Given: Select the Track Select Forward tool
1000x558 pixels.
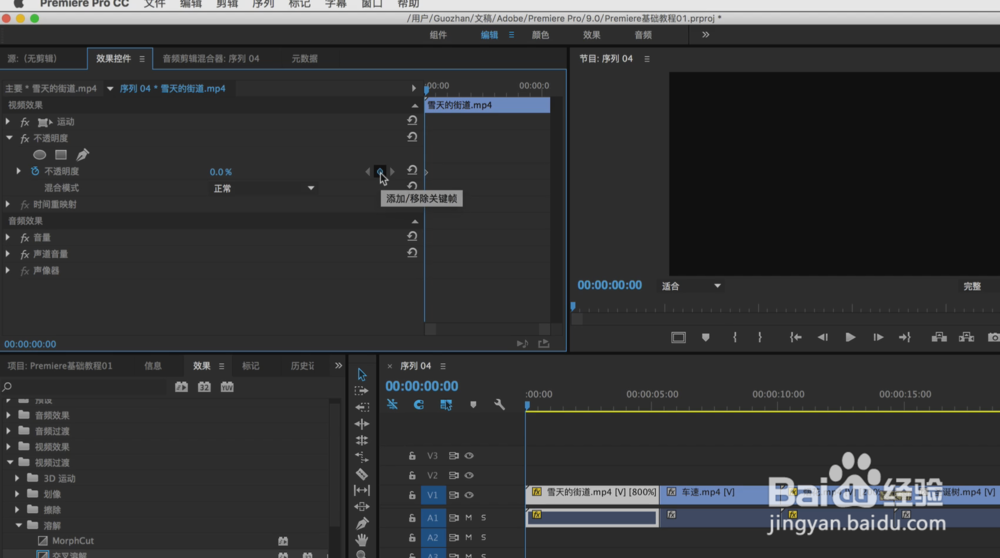Looking at the screenshot, I should (362, 390).
